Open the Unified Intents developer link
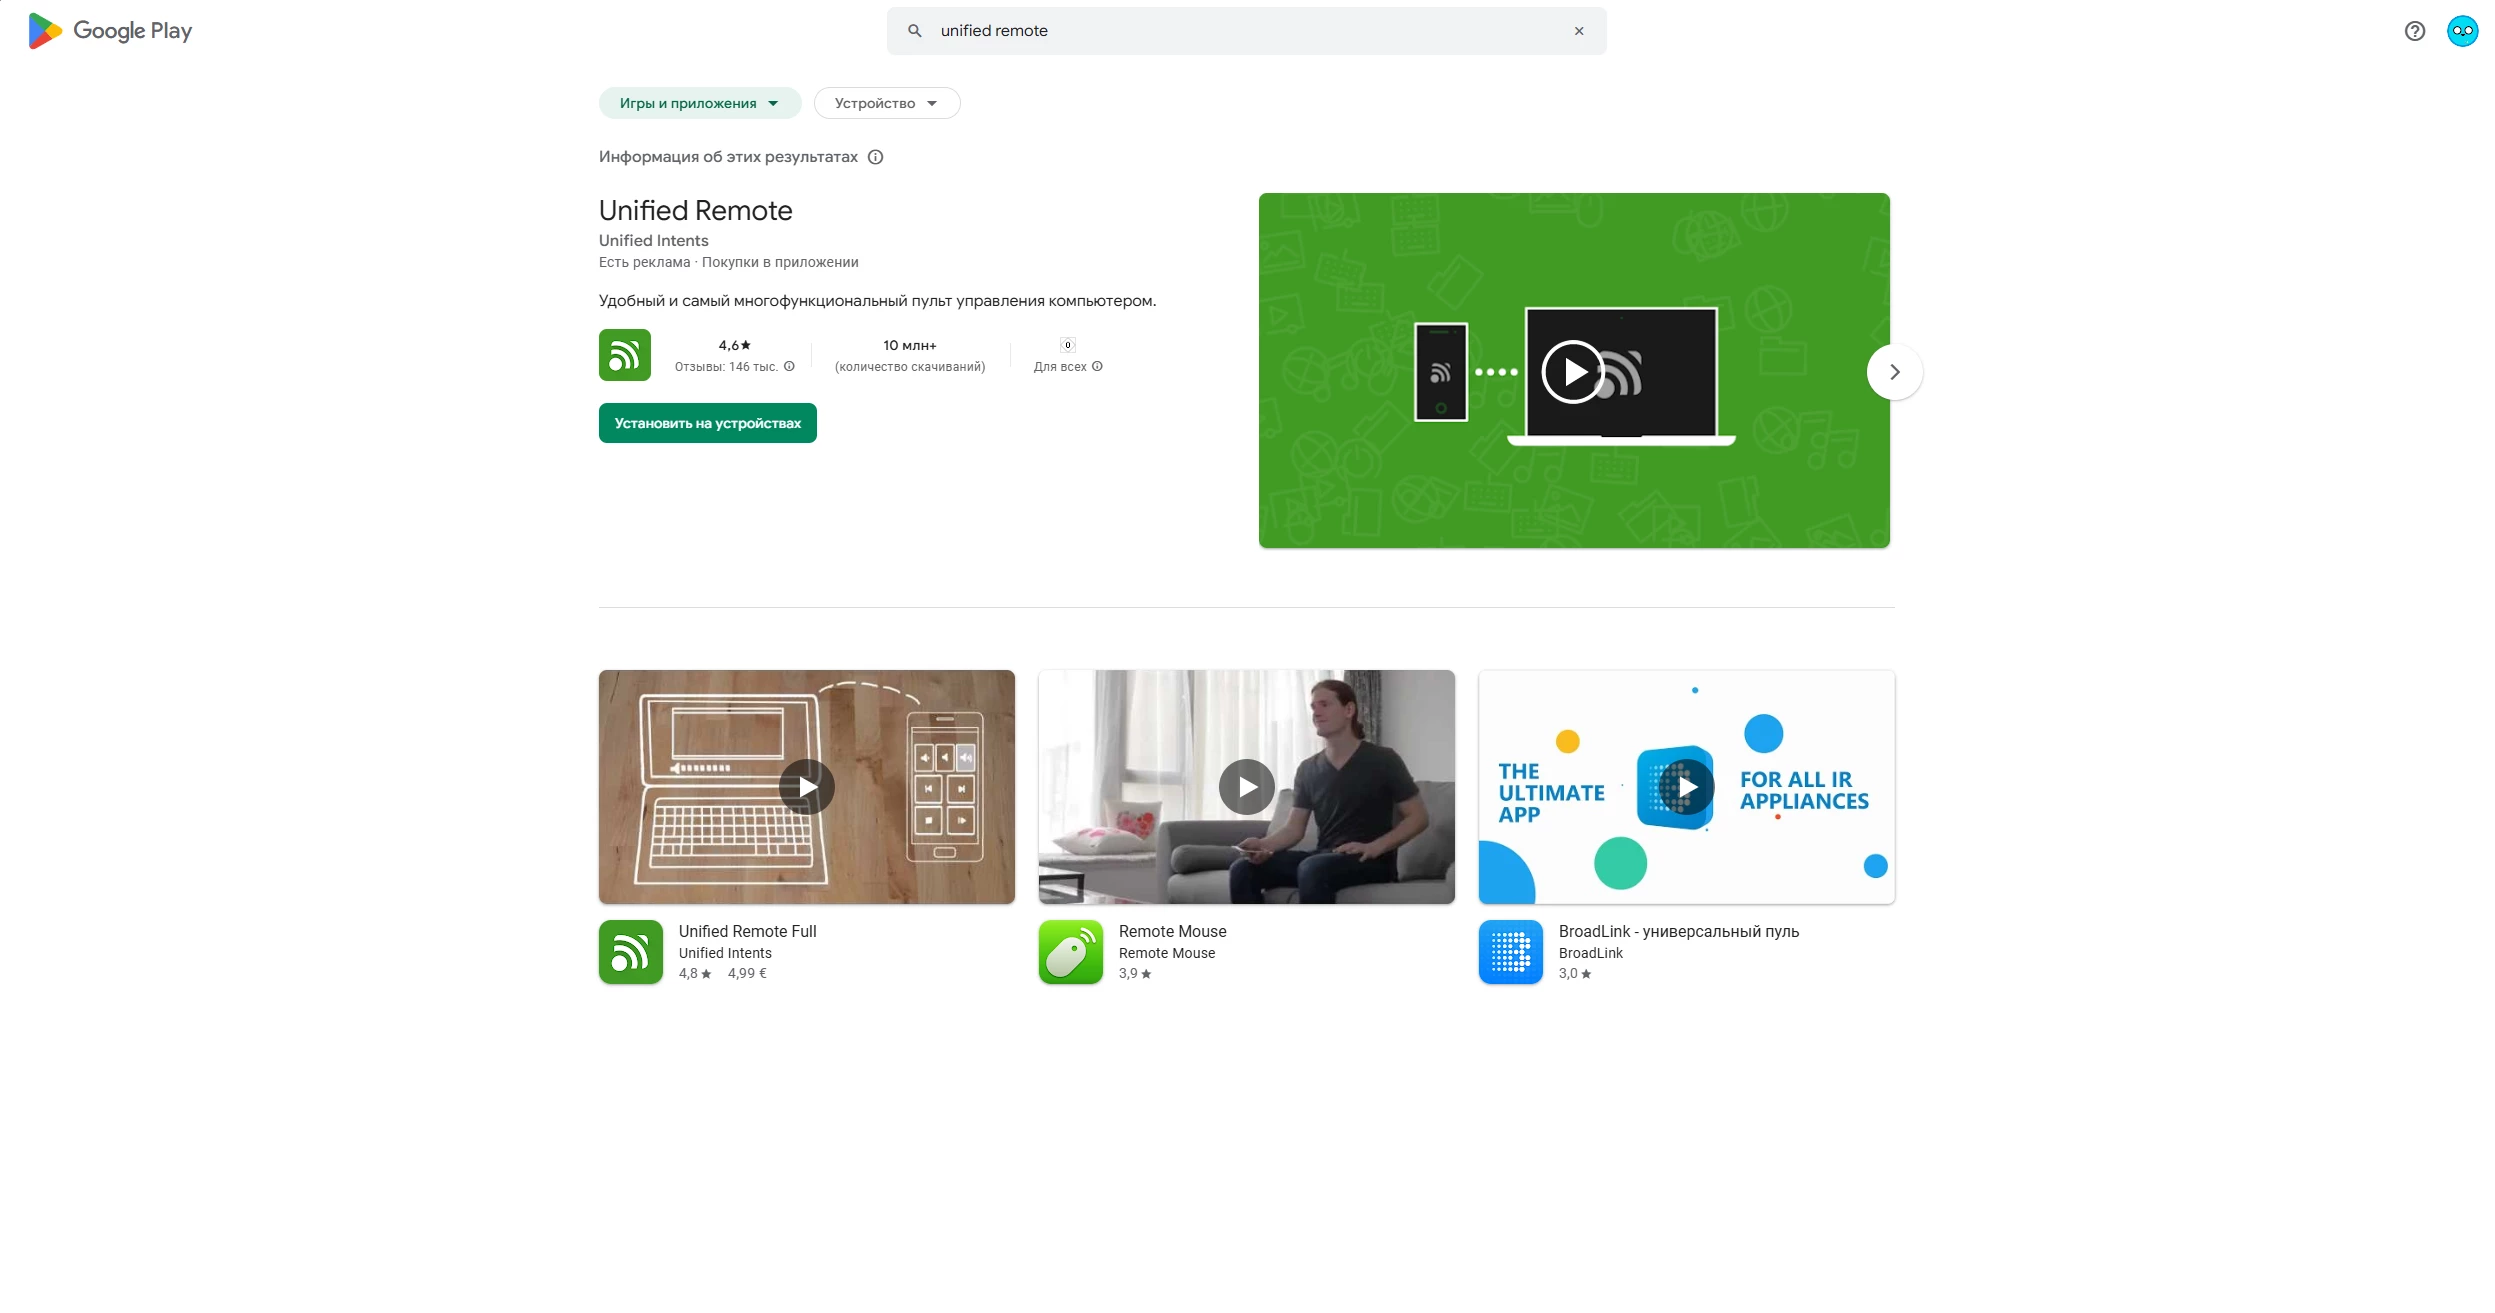Screen dimensions: 2495x1313 653,241
